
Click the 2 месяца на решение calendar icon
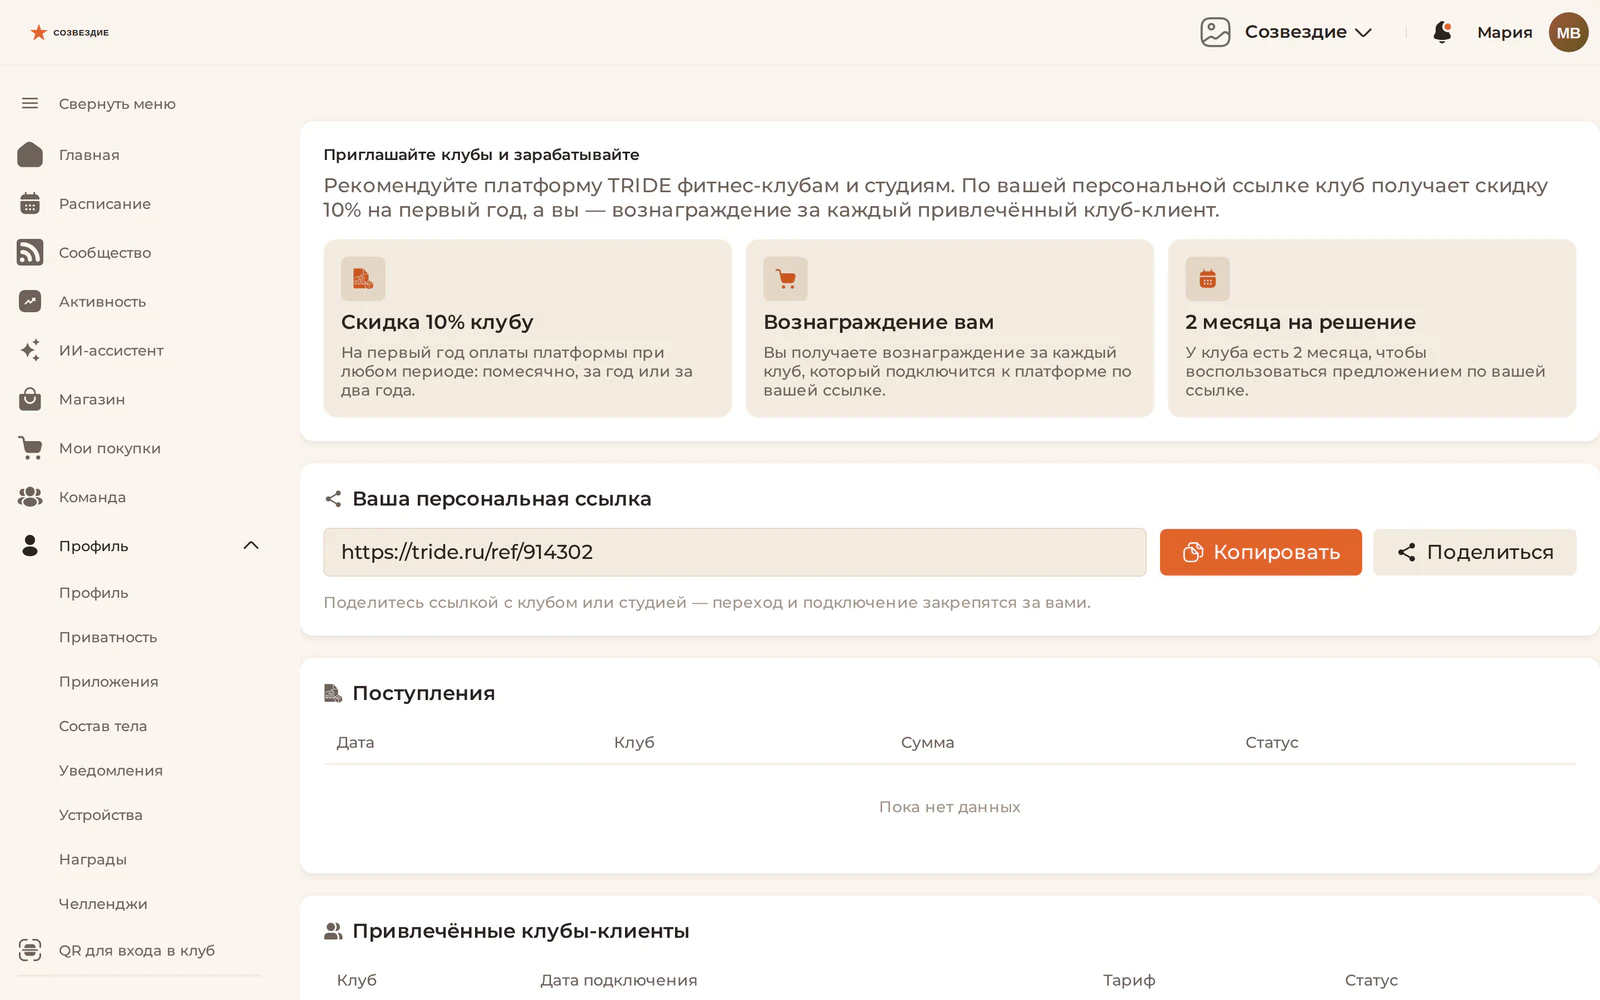pos(1207,279)
